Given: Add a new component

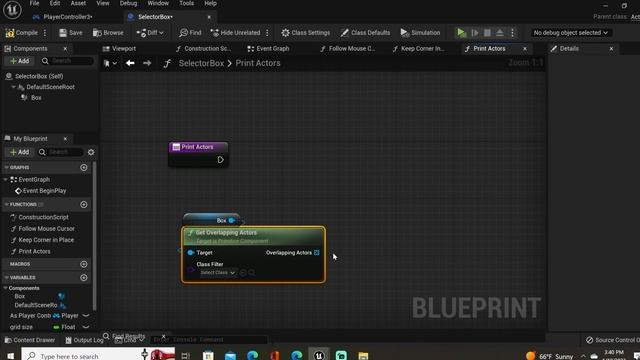Looking at the screenshot, I should point(20,61).
